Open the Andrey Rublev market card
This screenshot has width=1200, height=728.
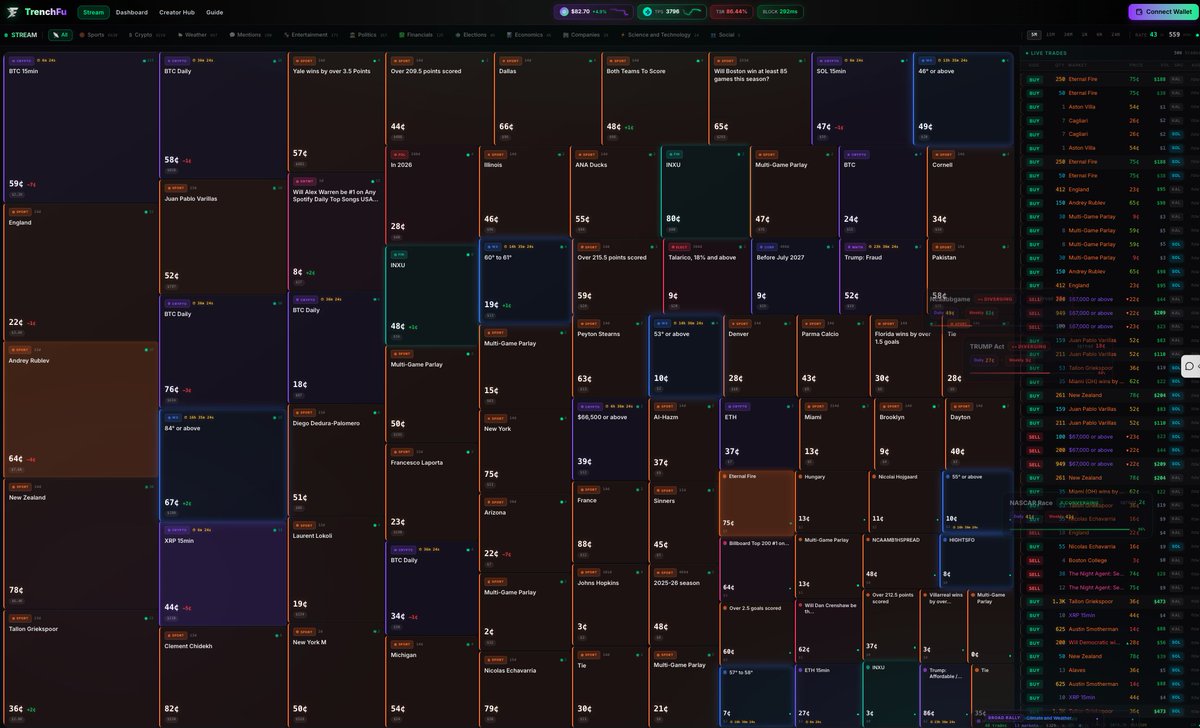point(80,409)
